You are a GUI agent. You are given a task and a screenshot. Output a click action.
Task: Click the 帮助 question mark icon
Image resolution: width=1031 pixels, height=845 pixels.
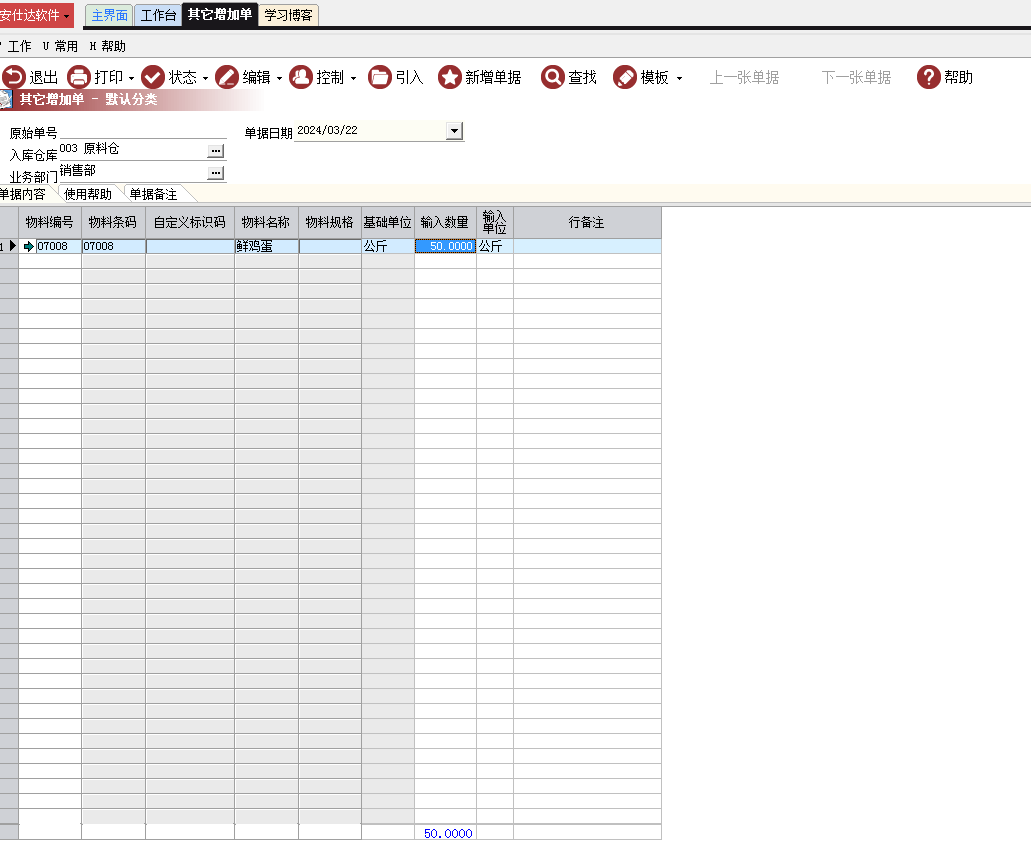(x=928, y=77)
